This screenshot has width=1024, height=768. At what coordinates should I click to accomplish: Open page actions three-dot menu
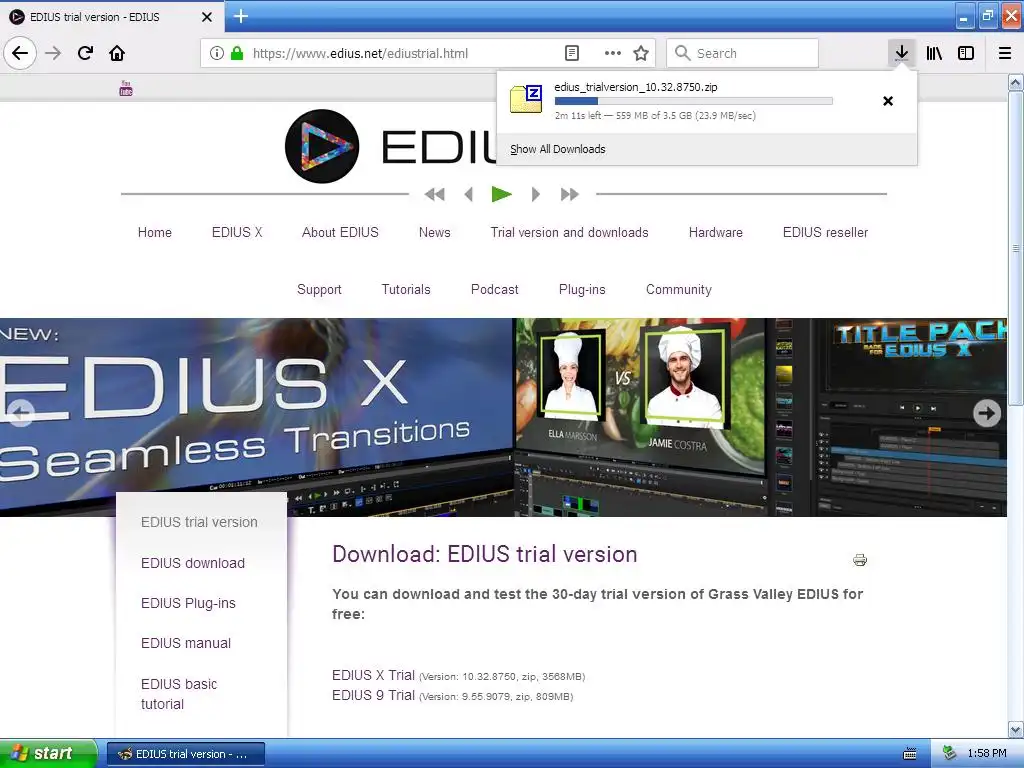[613, 53]
